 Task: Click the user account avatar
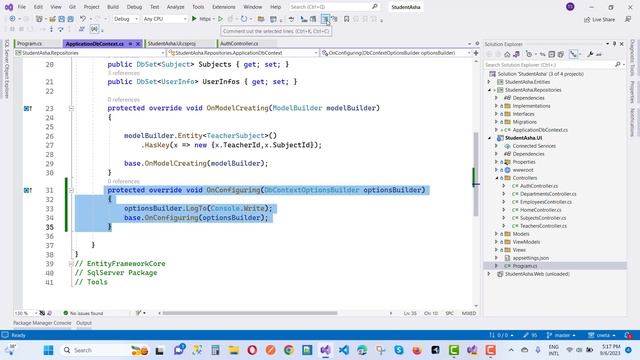tap(570, 7)
